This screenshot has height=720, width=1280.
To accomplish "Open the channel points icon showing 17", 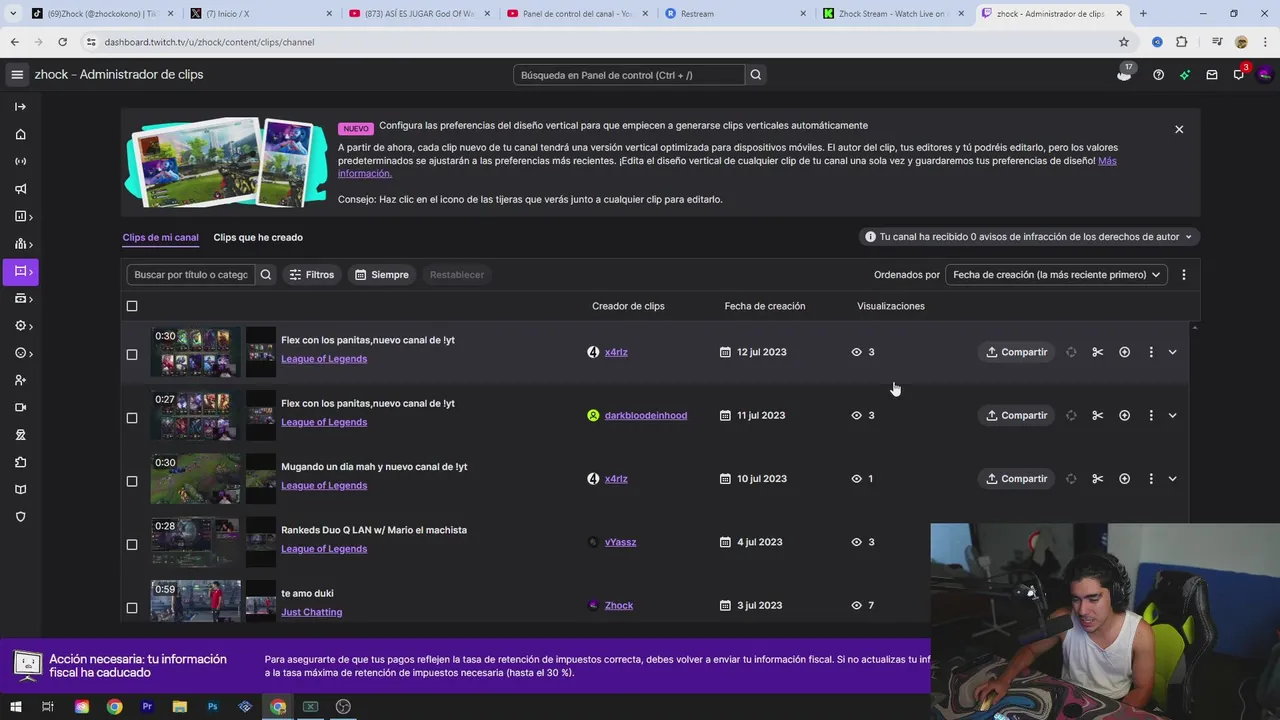I will pos(1125,73).
